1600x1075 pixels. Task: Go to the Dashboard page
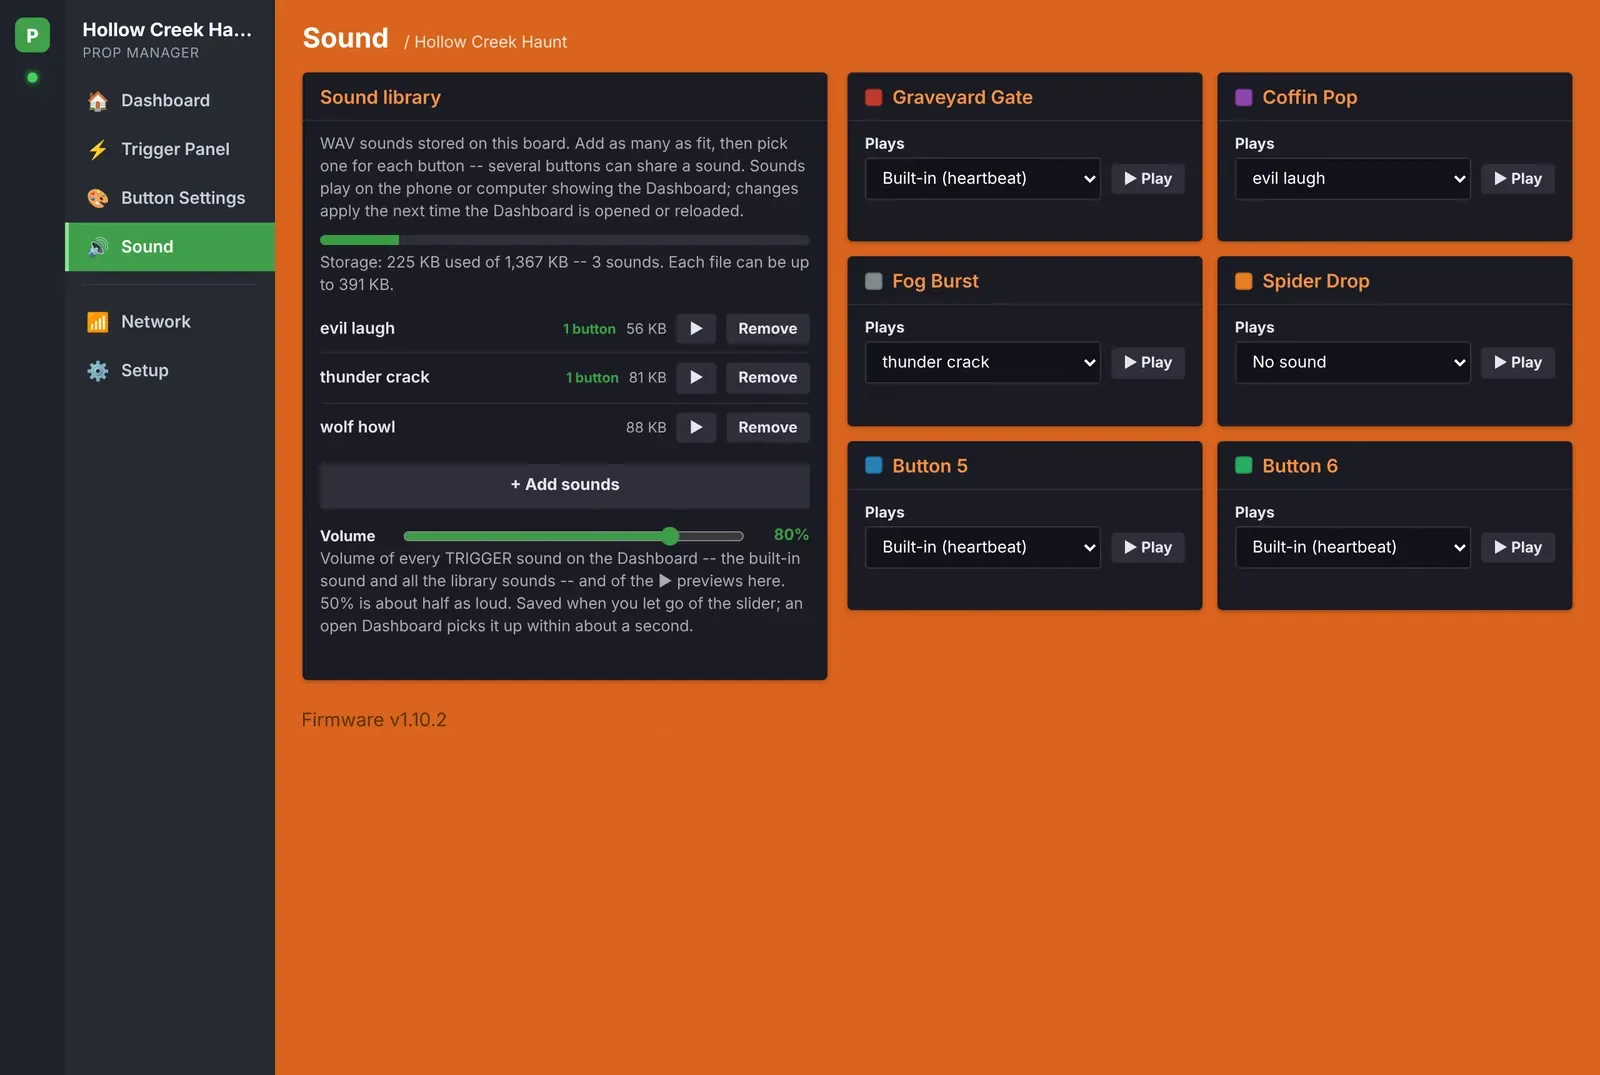tap(170, 101)
